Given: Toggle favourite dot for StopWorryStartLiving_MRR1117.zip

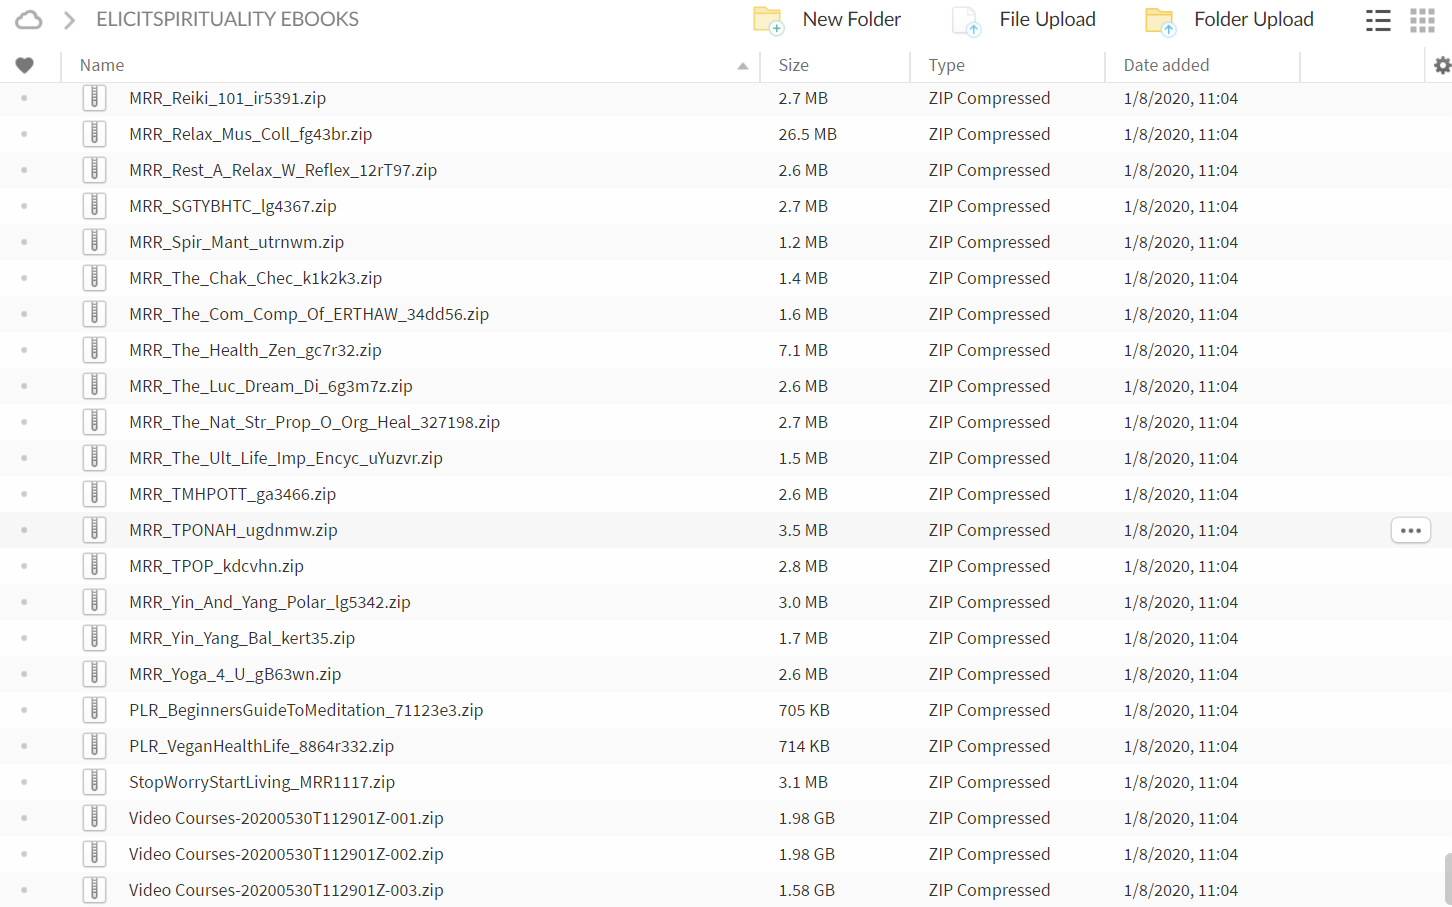Looking at the screenshot, I should pyautogui.click(x=24, y=782).
